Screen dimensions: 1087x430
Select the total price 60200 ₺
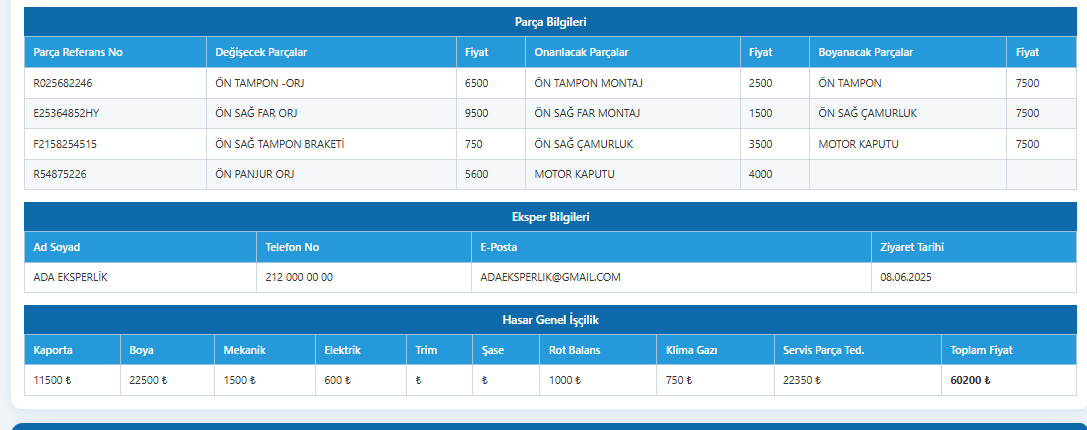coord(970,380)
